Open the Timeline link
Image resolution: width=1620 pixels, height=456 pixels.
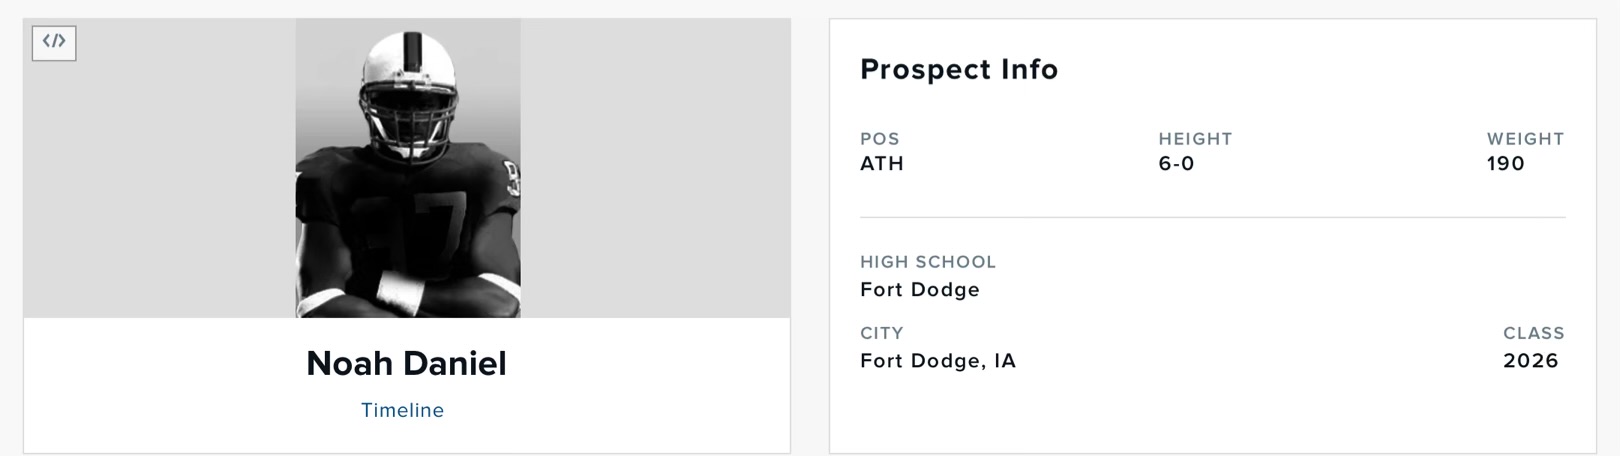tap(402, 410)
